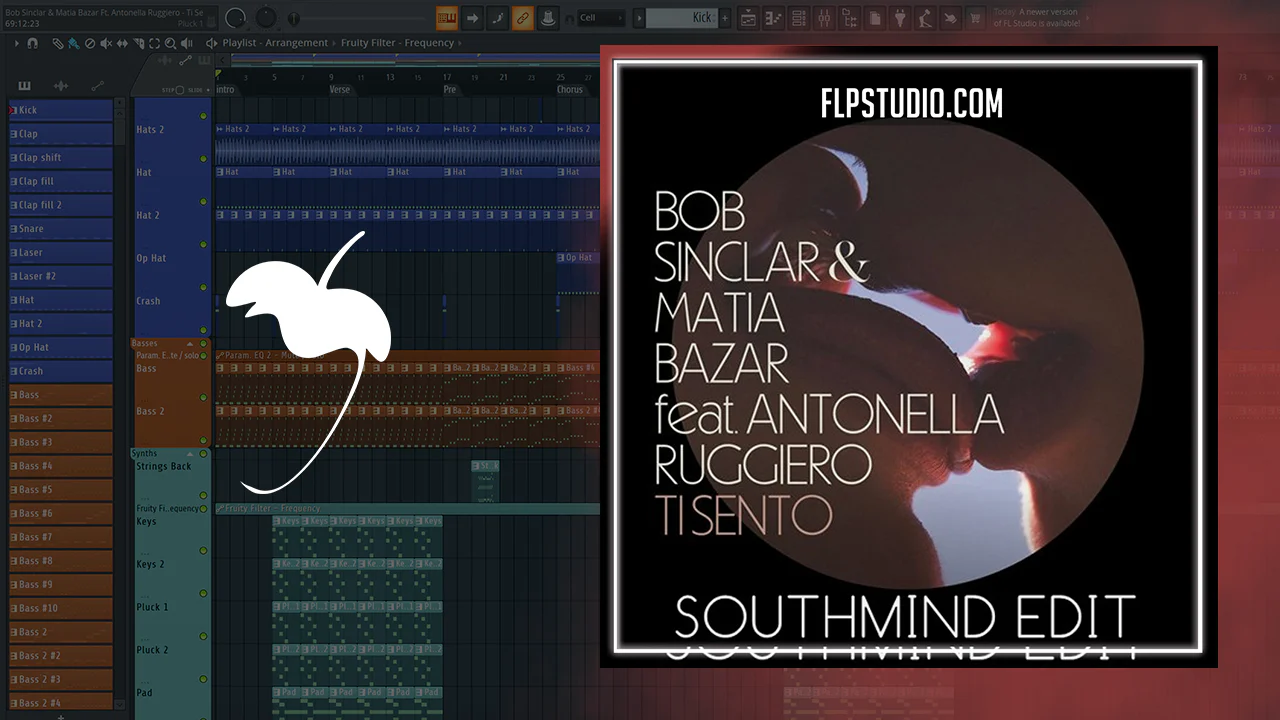Screen dimensions: 1280x720
Task: Click the top hat icon in toolbar
Action: coord(547,17)
